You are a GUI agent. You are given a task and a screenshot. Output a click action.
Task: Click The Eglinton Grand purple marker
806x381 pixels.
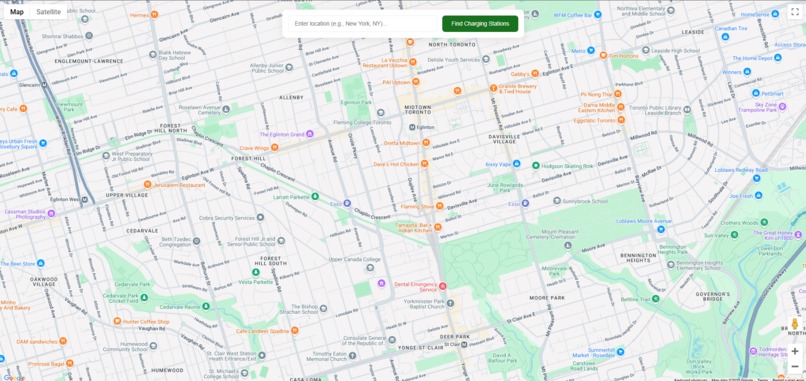pyautogui.click(x=310, y=134)
